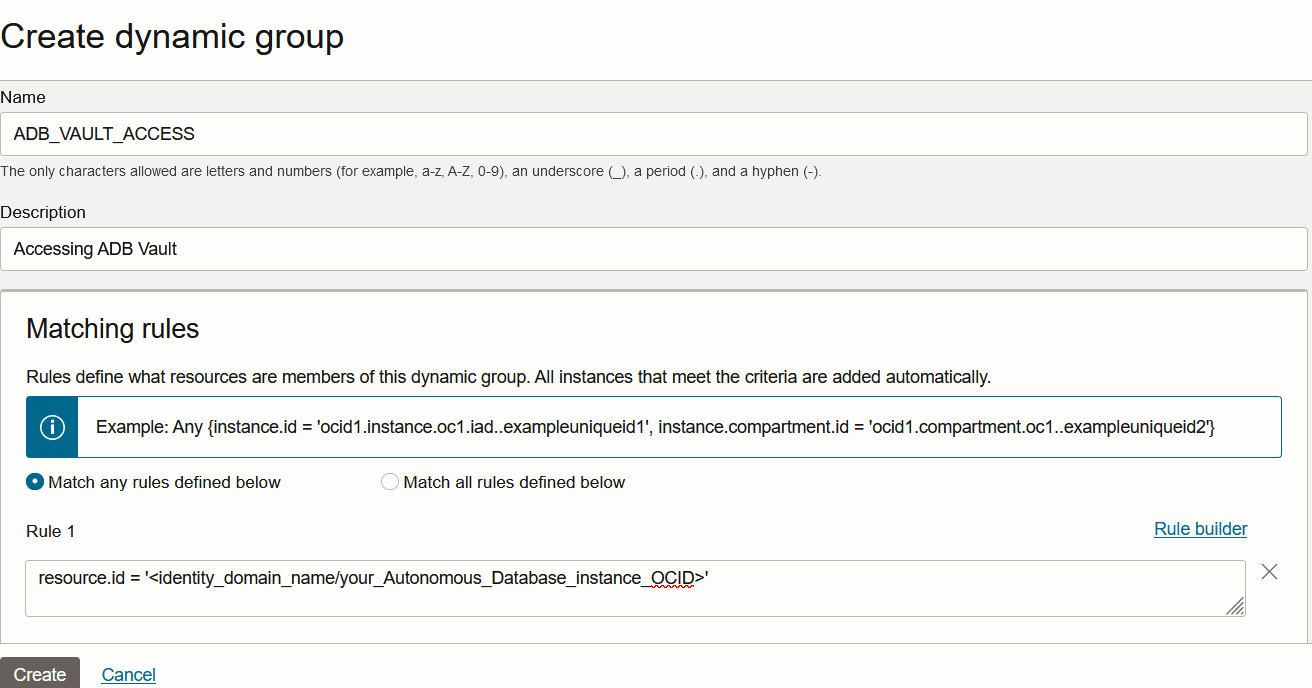The image size is (1312, 688).
Task: Click the allowed characters hint under Name
Action: (410, 171)
